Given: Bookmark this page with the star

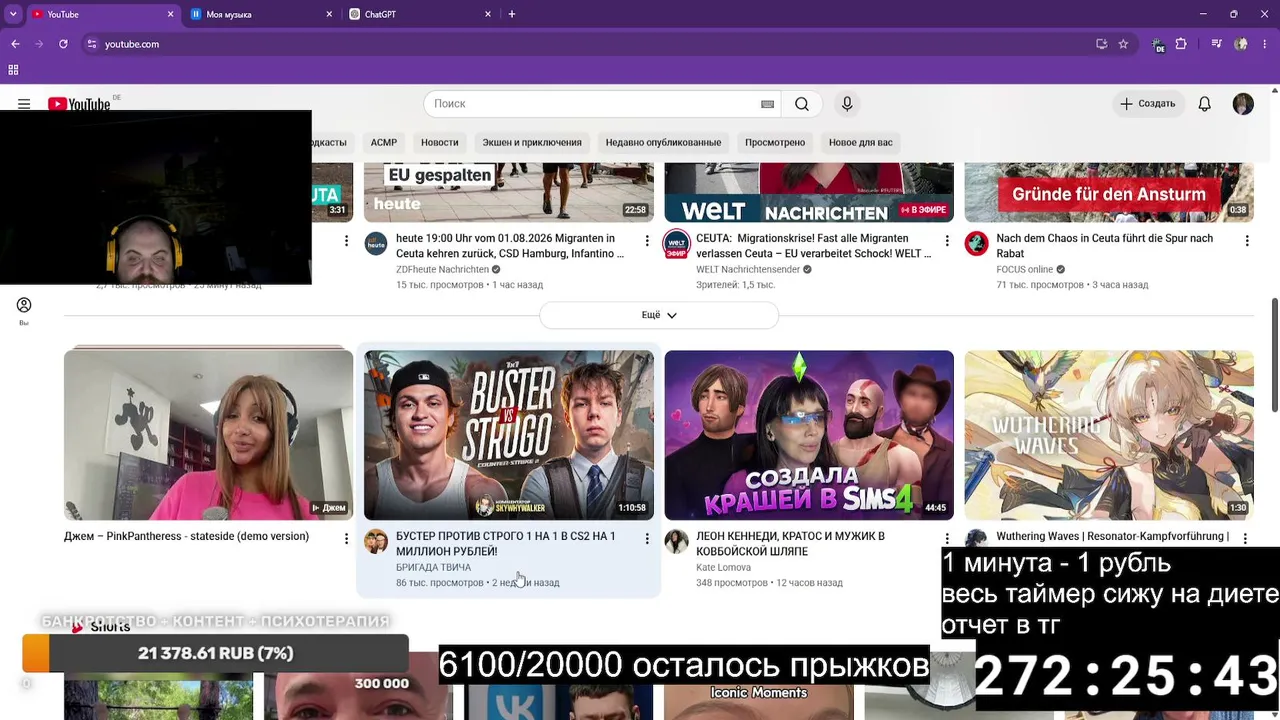Looking at the screenshot, I should [x=1123, y=44].
